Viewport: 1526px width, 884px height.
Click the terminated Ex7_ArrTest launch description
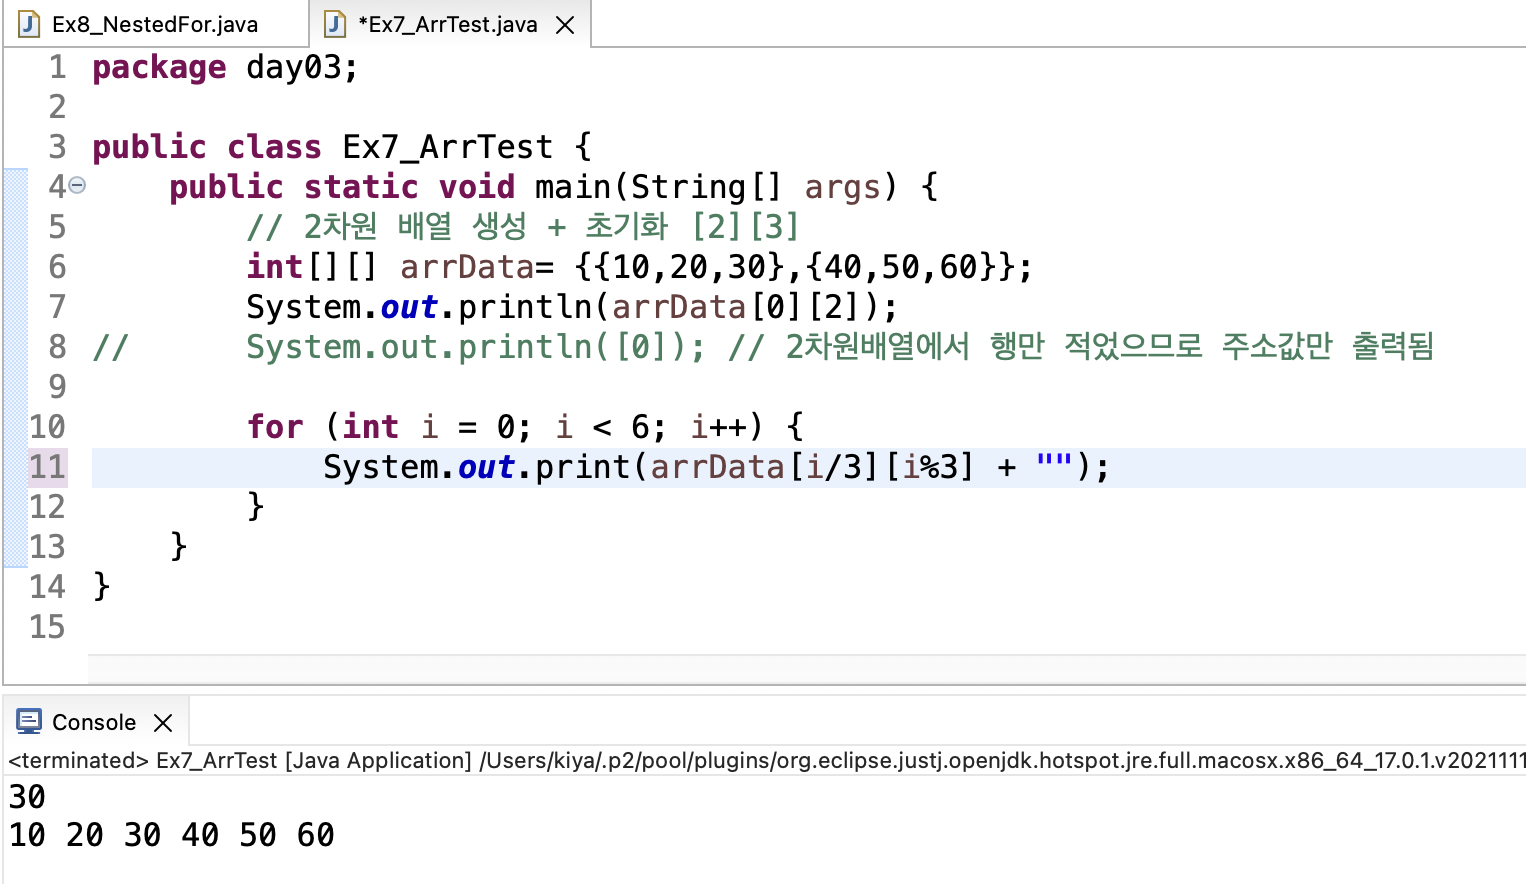(765, 761)
